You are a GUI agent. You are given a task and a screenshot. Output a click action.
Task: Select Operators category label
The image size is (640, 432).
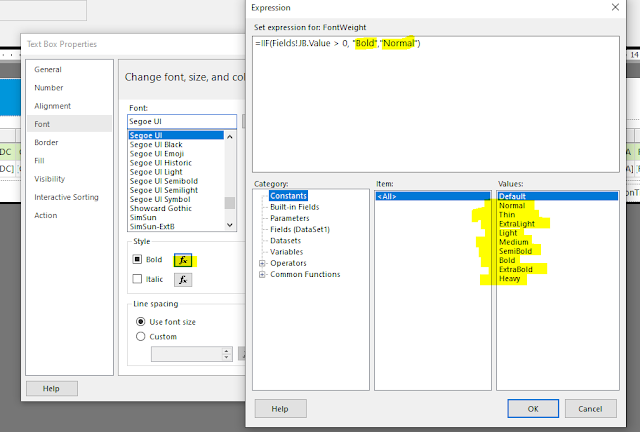(288, 263)
